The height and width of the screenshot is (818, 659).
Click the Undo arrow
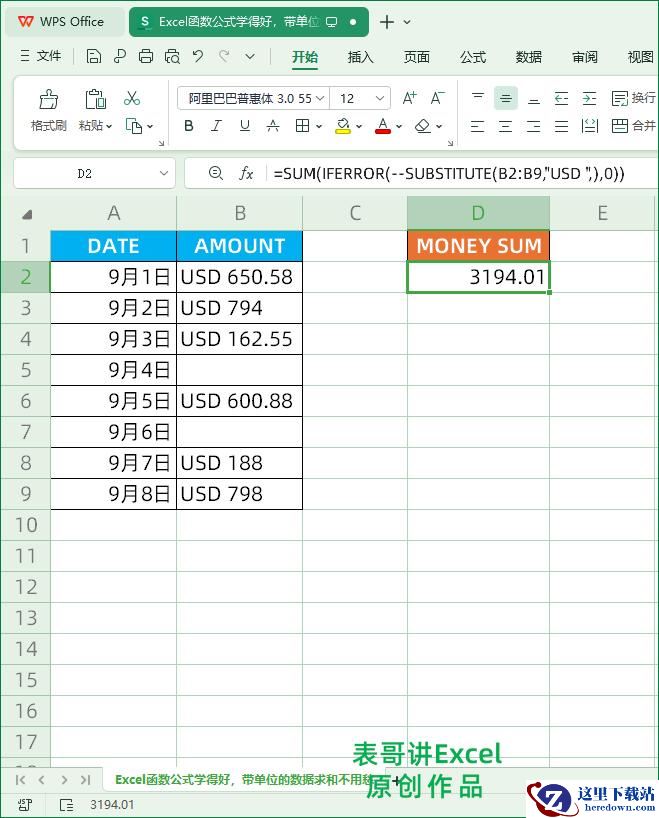[x=198, y=56]
